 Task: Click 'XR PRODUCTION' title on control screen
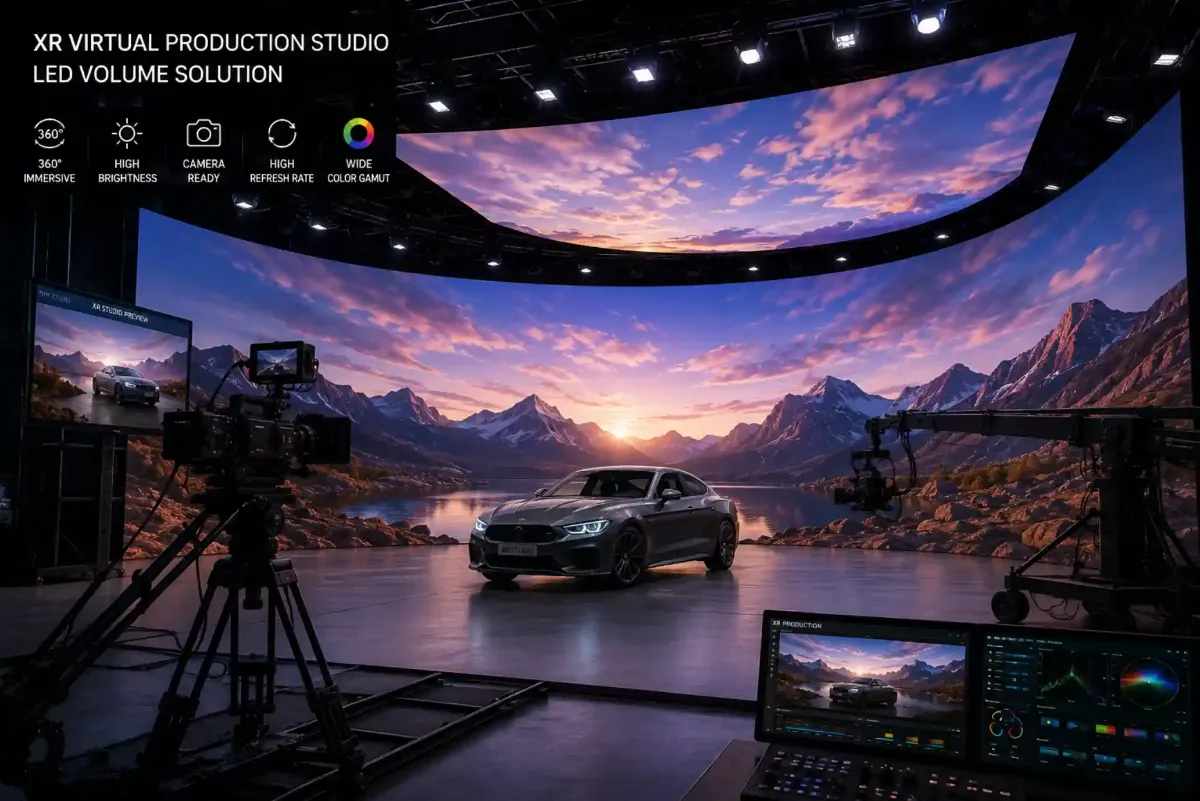click(797, 623)
